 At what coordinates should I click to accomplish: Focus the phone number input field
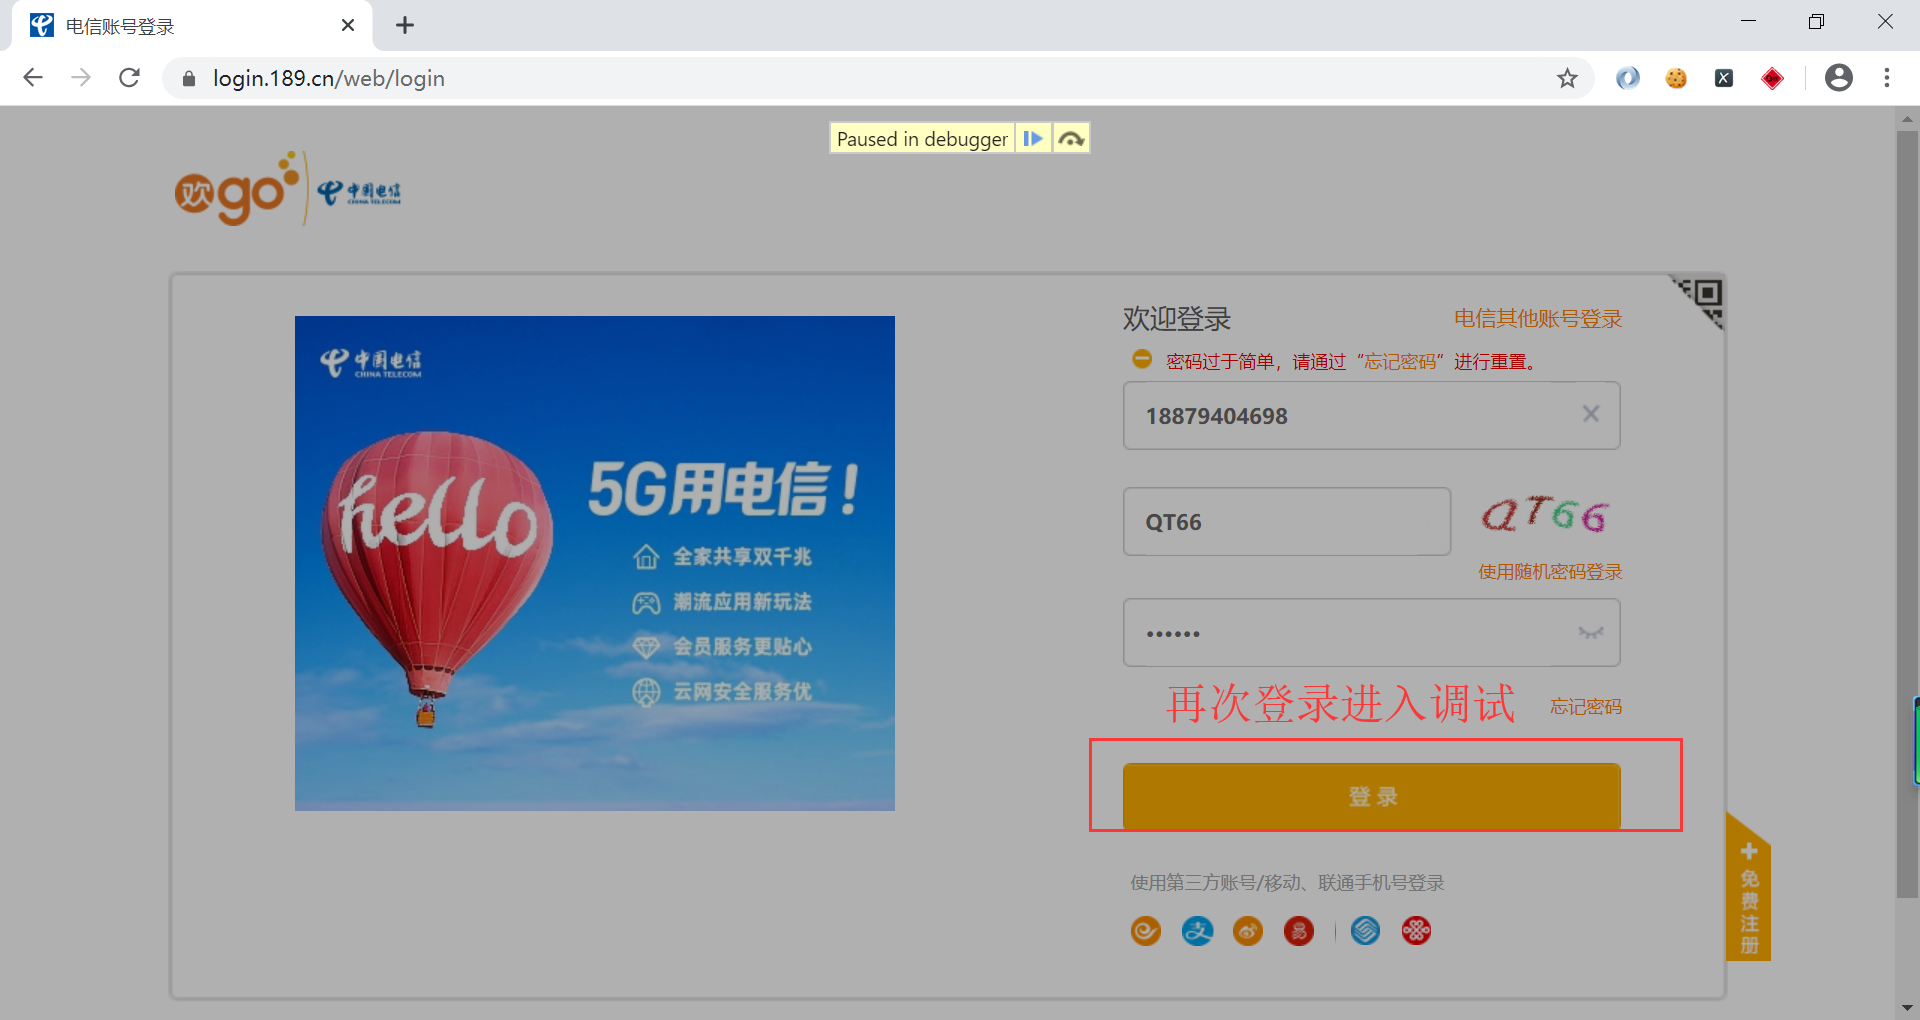click(1371, 415)
